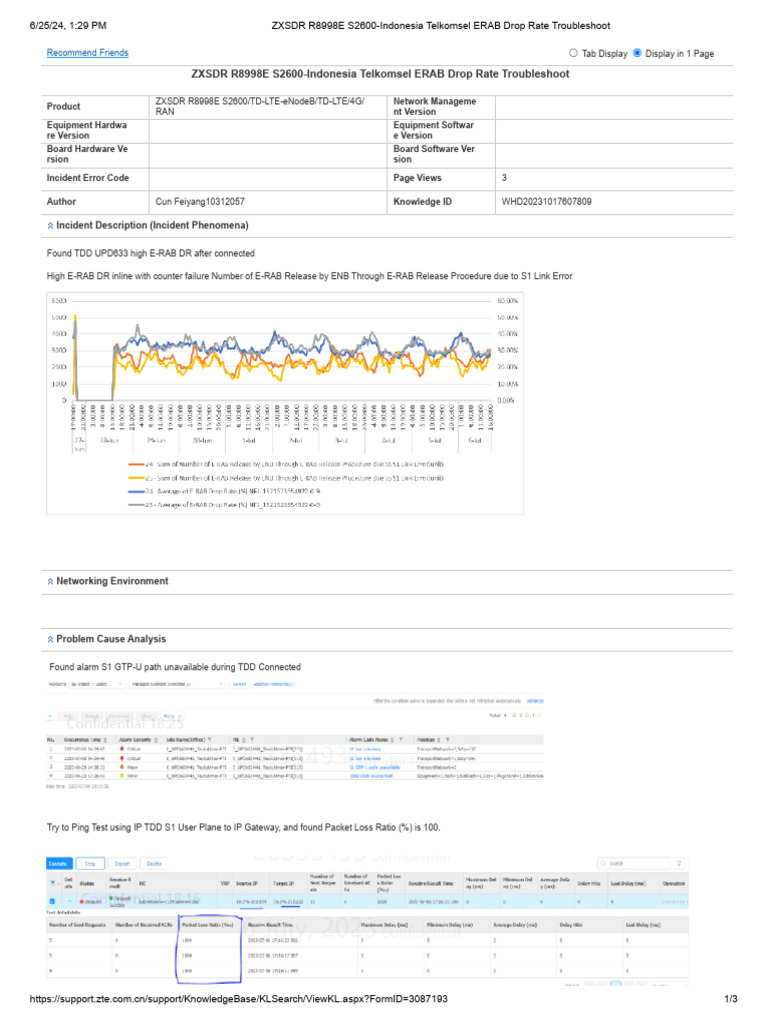
Task: Toggle the checked ping test row checkbox
Action: pos(53,902)
